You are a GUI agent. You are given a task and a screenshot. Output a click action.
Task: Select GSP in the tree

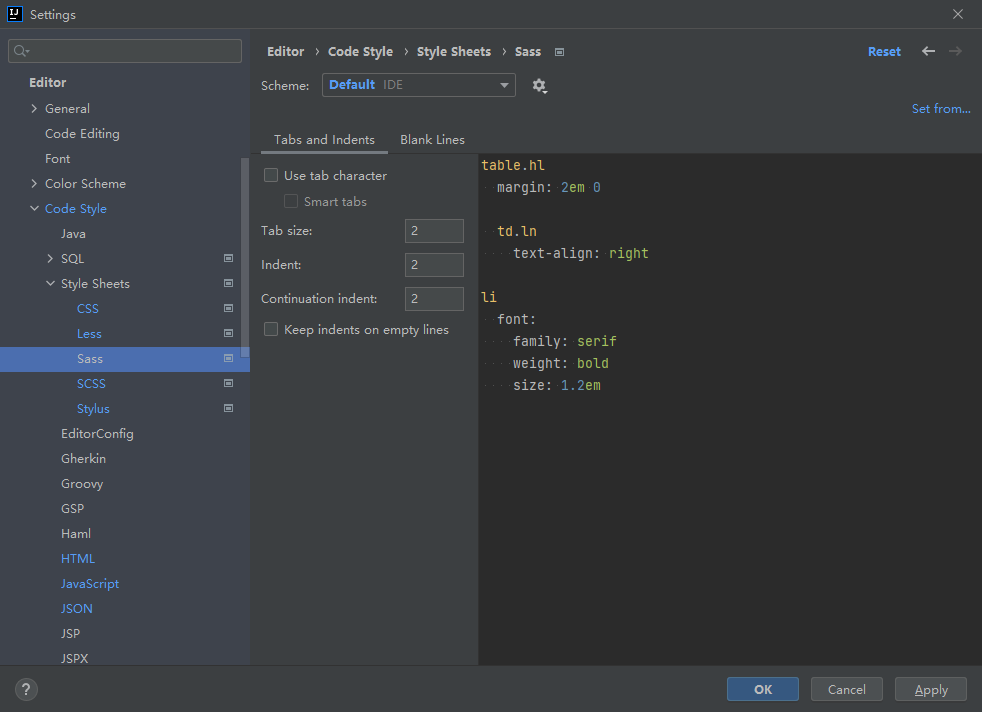[x=73, y=509]
